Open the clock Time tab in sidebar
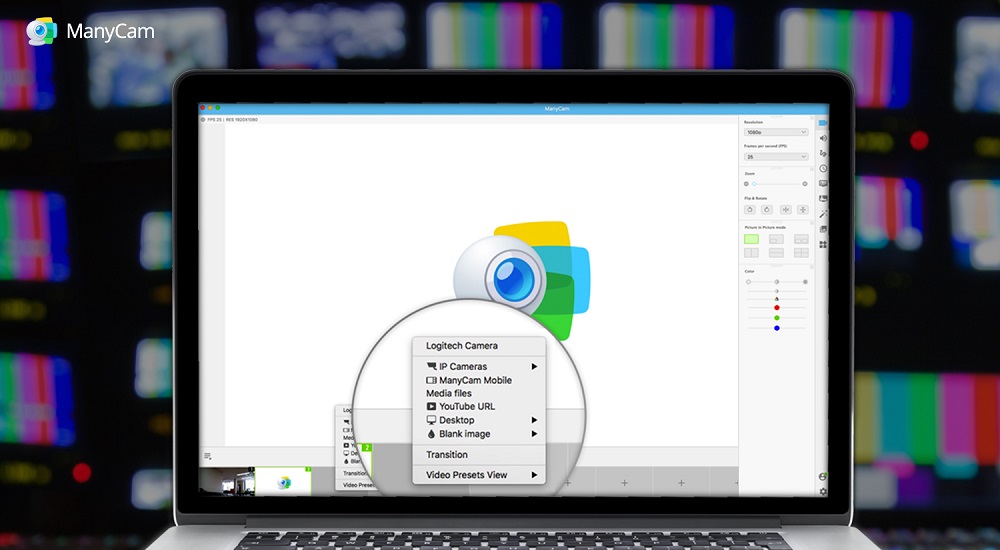1000x550 pixels. pyautogui.click(x=823, y=168)
